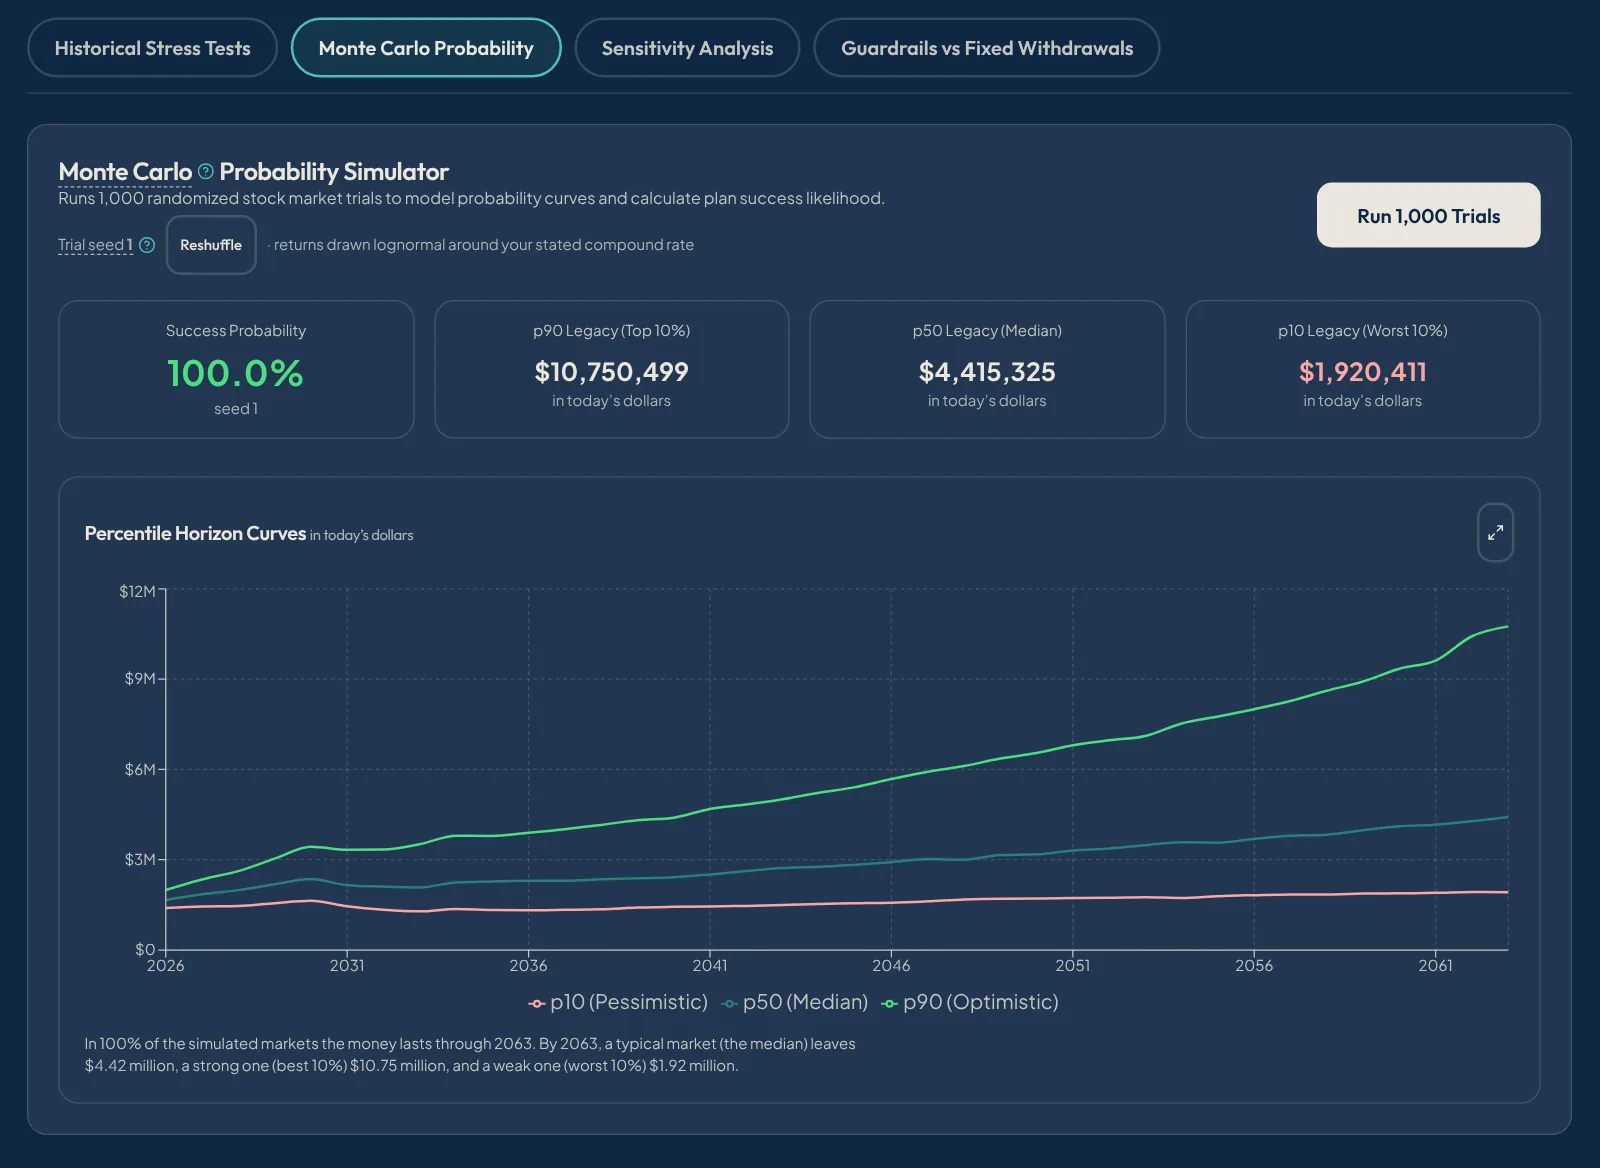This screenshot has height=1168, width=1600.
Task: Click the $3M y-axis label
Action: point(140,859)
